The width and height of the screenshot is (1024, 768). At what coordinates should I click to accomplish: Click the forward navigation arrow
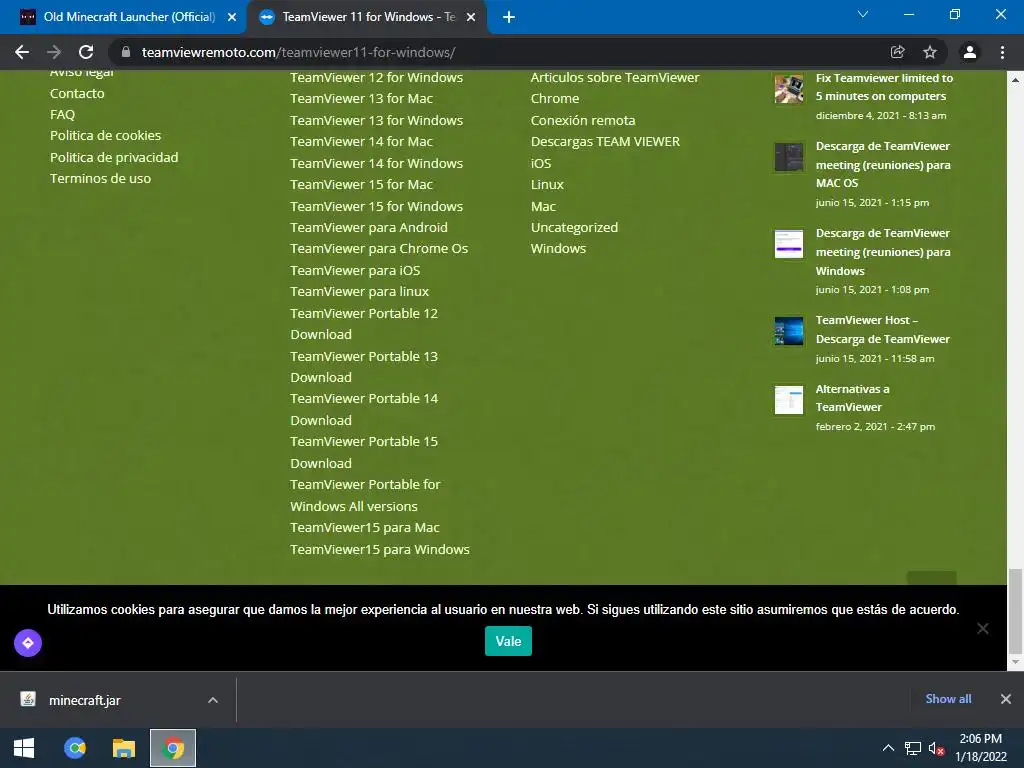[54, 52]
